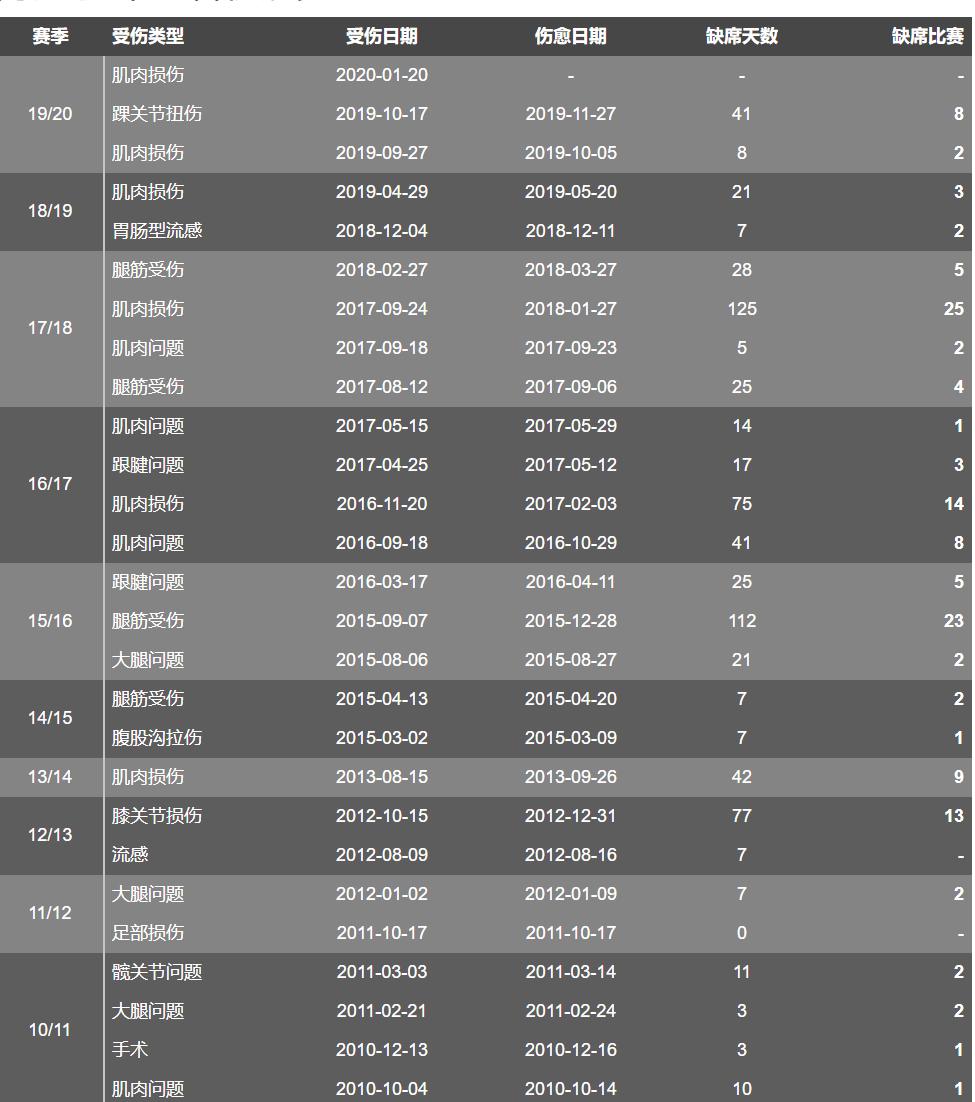Screen dimensions: 975x1102
Task: Click the 踝关节扭伤 injury entry
Action: [157, 114]
